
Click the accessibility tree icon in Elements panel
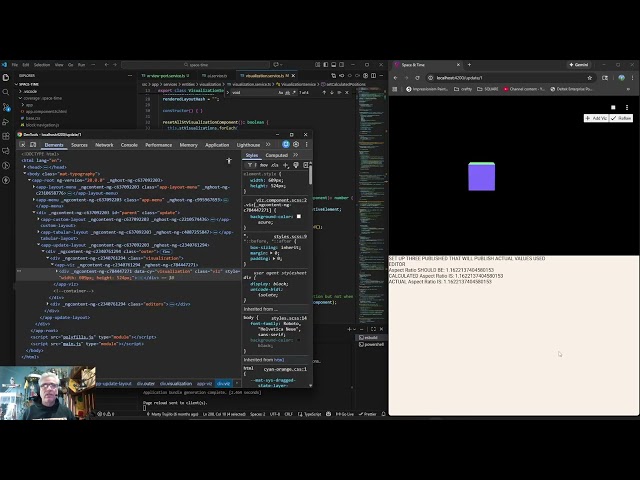click(229, 161)
